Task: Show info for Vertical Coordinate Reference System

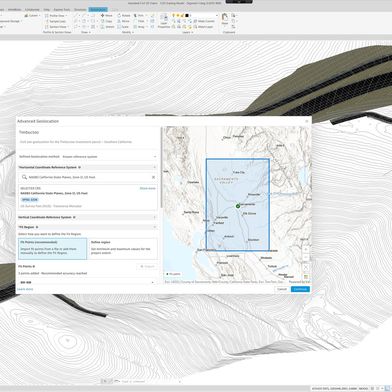Action: [x=74, y=217]
